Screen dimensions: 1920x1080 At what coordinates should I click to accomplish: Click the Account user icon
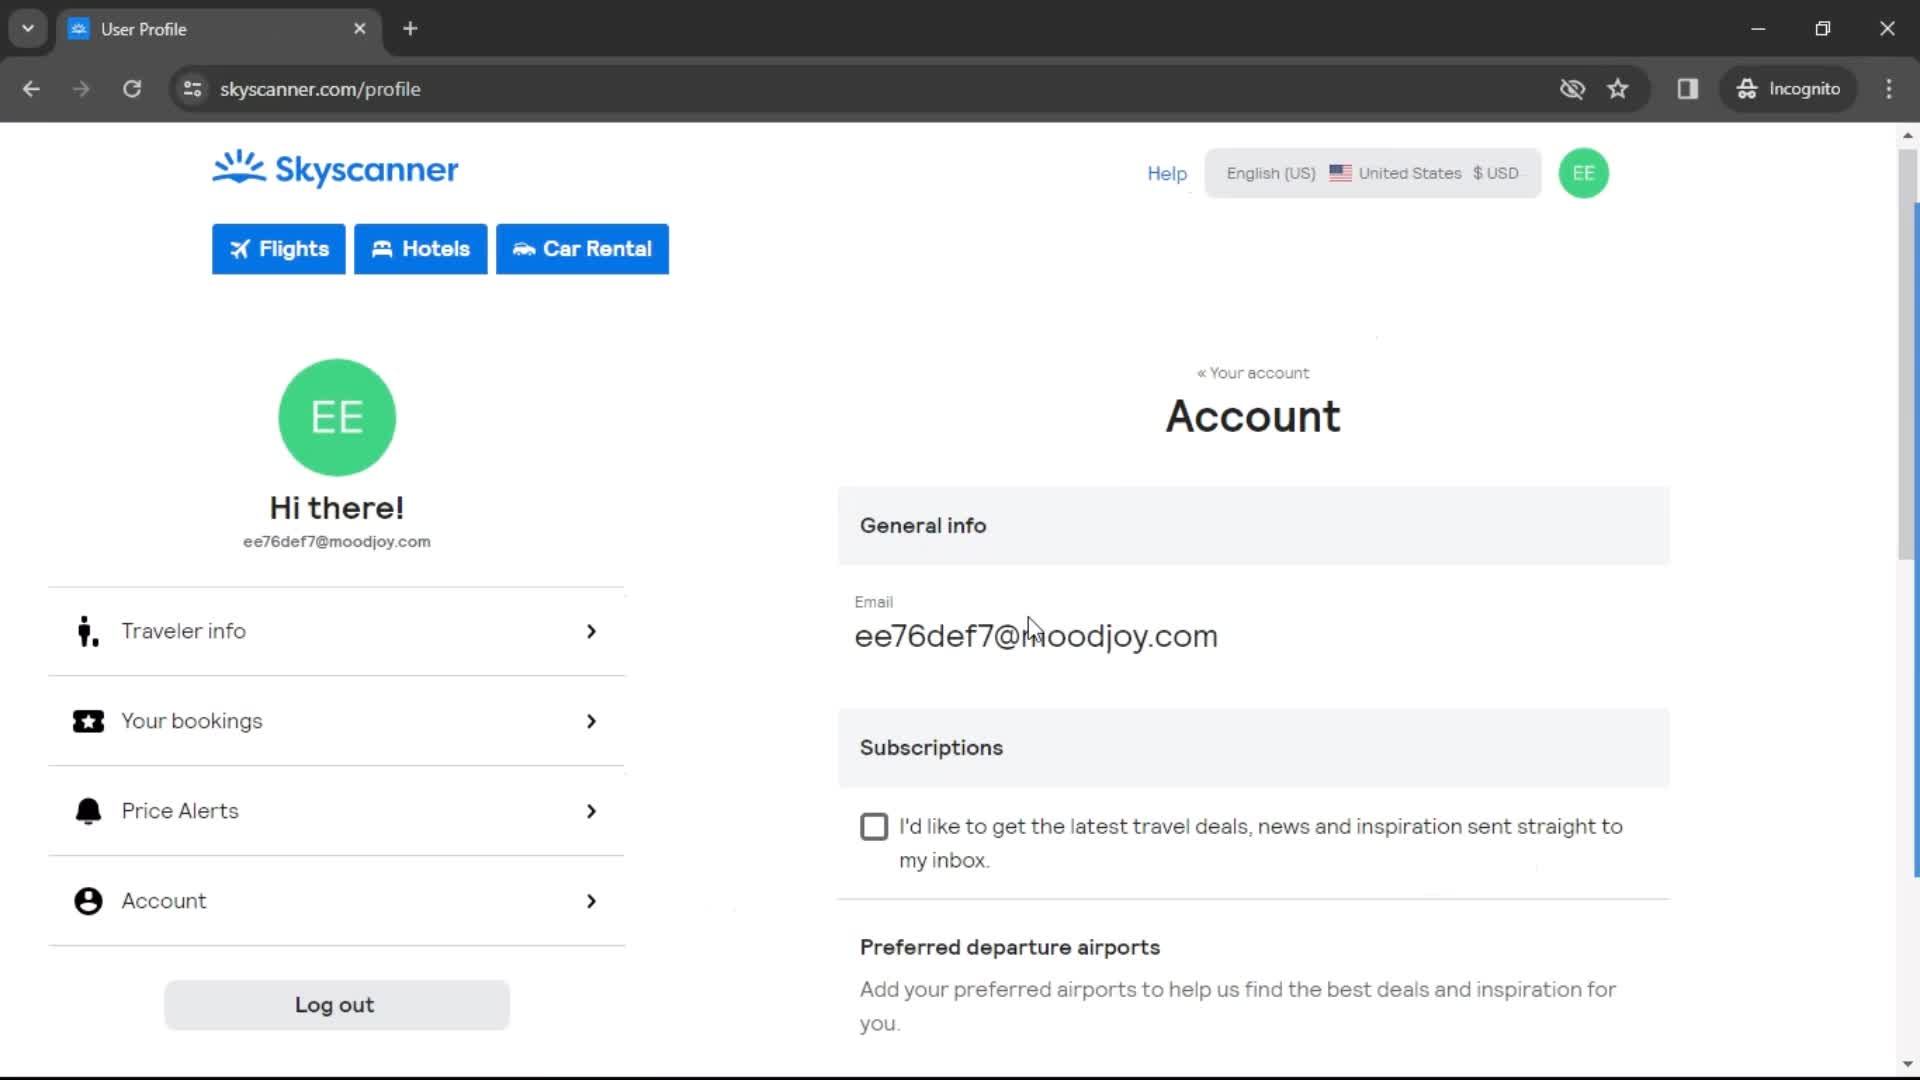pos(88,901)
